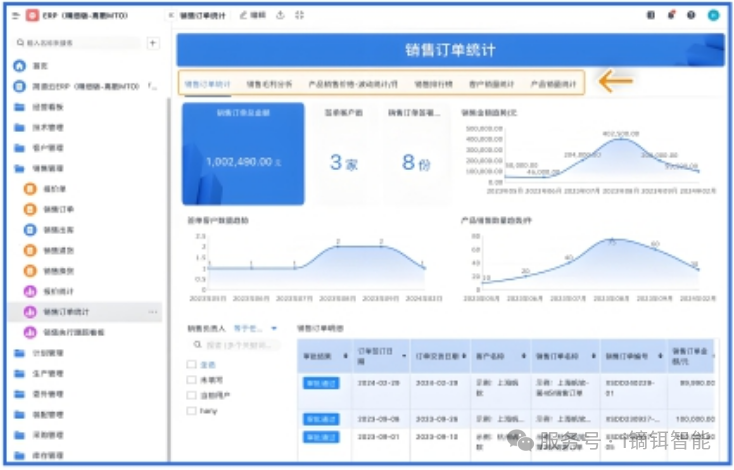Click the 编辑 edit button
This screenshot has width=734, height=470.
(x=252, y=15)
